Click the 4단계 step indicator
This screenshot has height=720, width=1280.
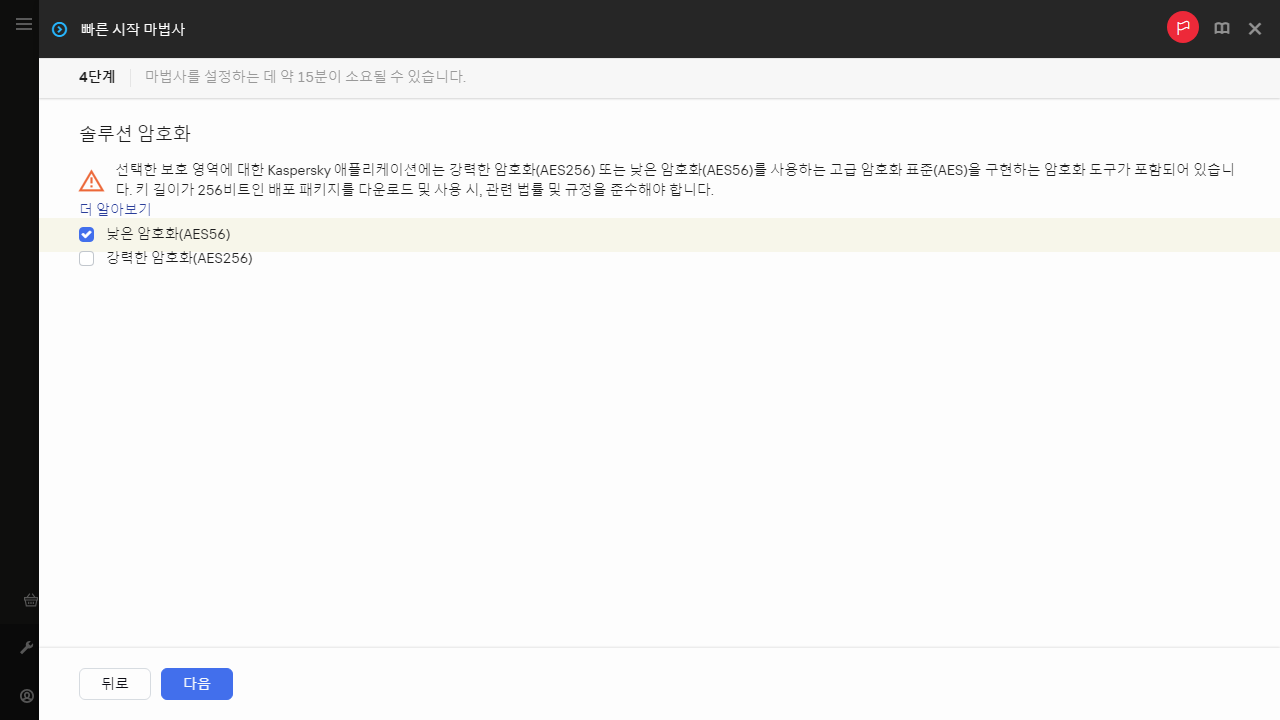[x=96, y=76]
